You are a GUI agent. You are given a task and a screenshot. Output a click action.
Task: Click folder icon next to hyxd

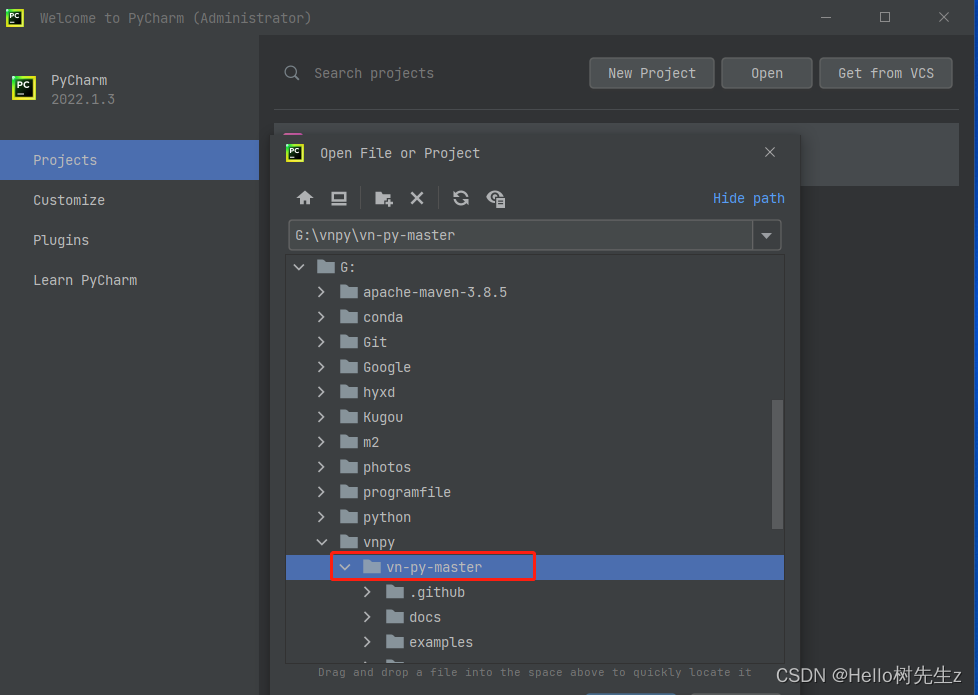pos(349,392)
